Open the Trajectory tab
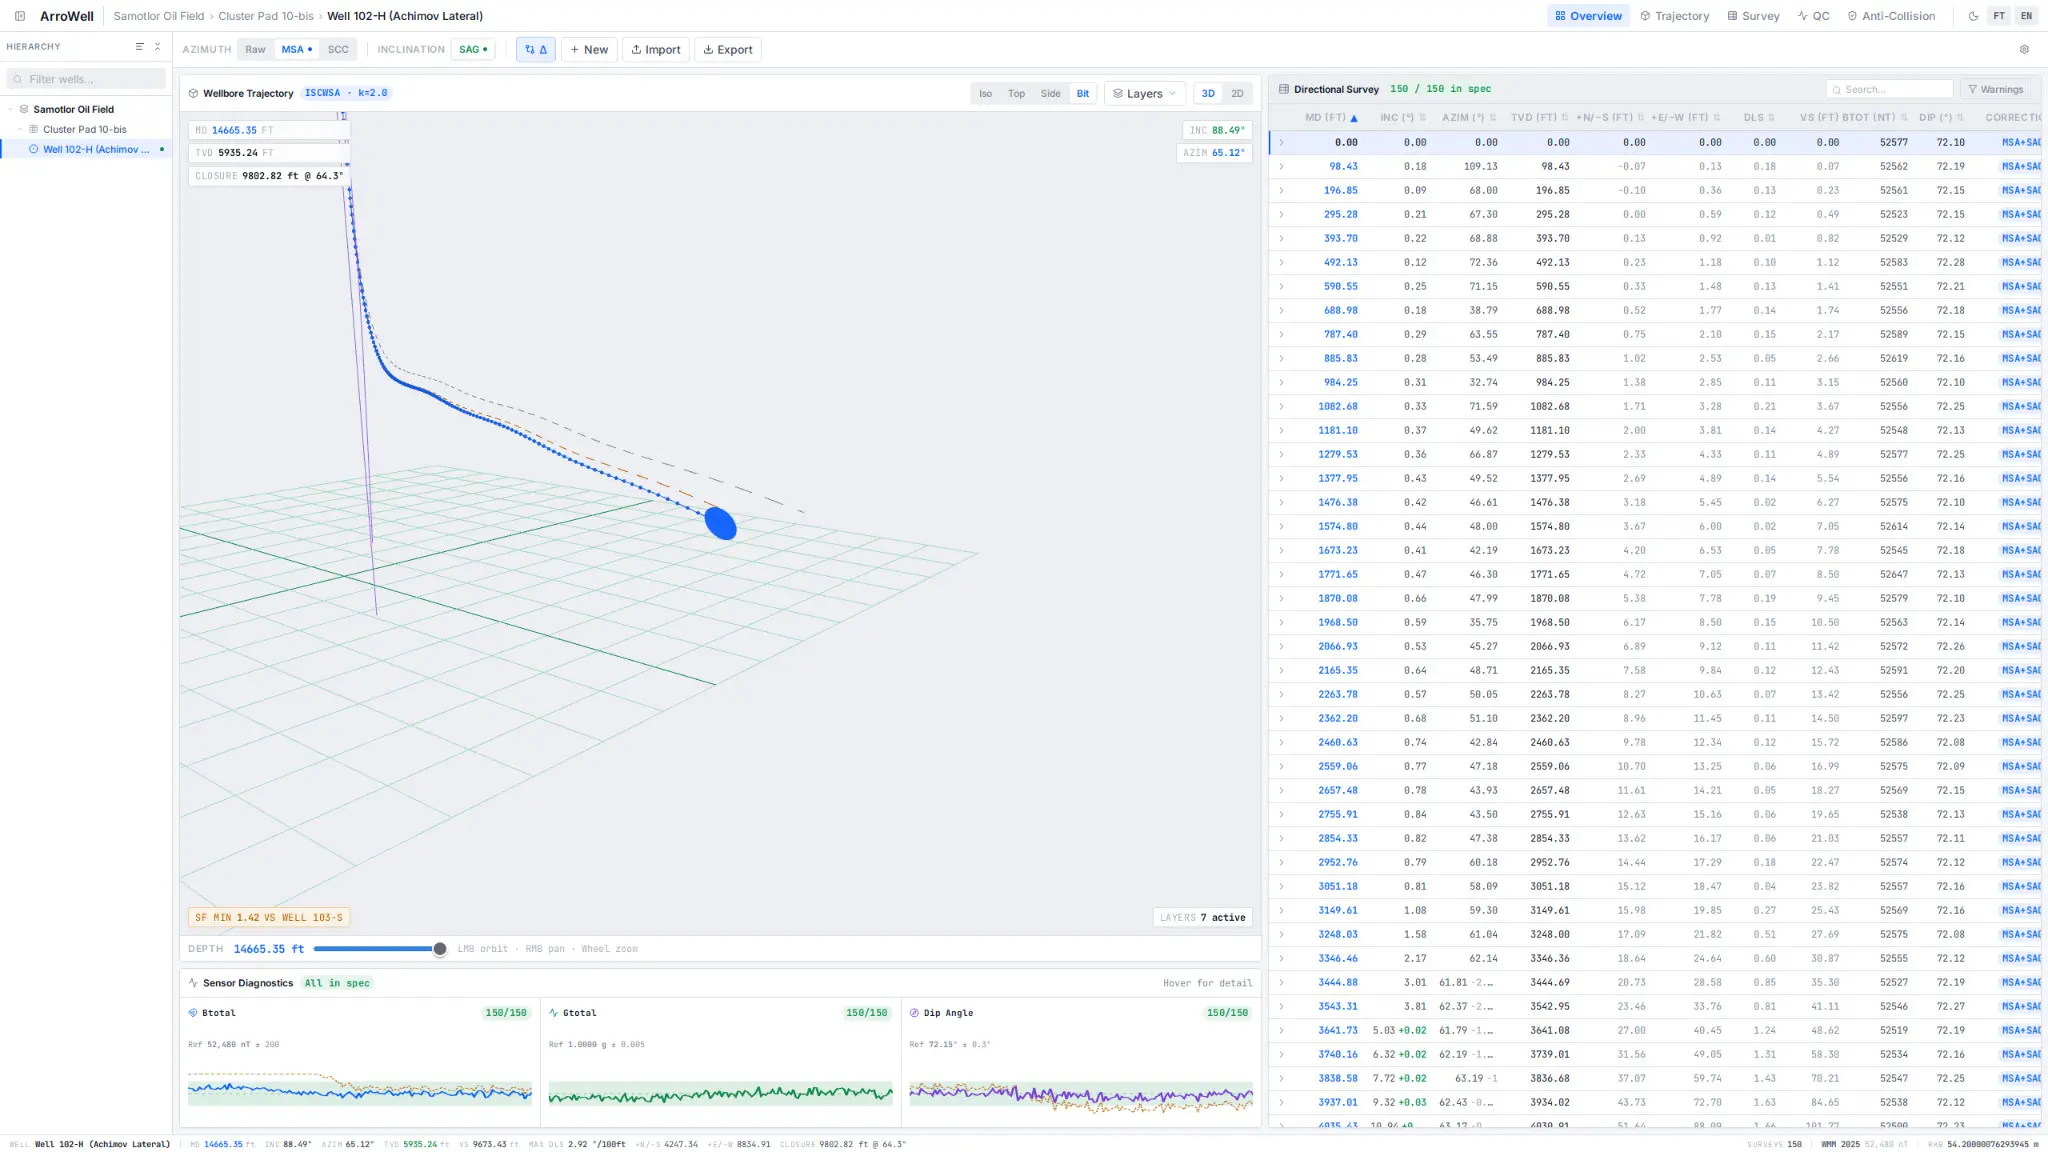 point(1674,16)
